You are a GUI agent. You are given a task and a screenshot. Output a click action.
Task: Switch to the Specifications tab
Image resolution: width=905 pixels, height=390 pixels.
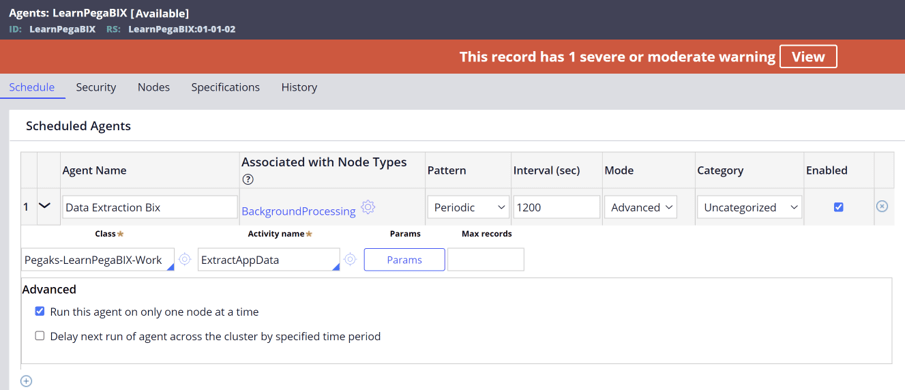point(226,87)
